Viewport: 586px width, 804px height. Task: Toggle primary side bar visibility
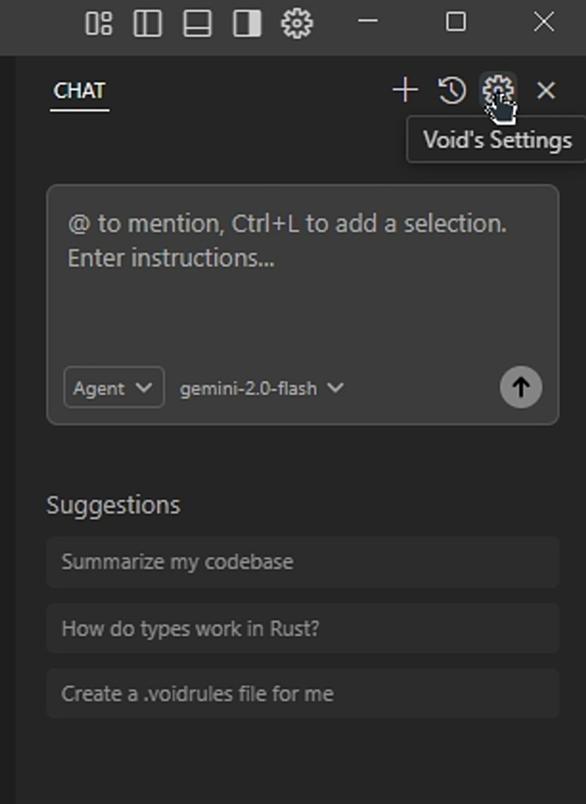tap(148, 23)
